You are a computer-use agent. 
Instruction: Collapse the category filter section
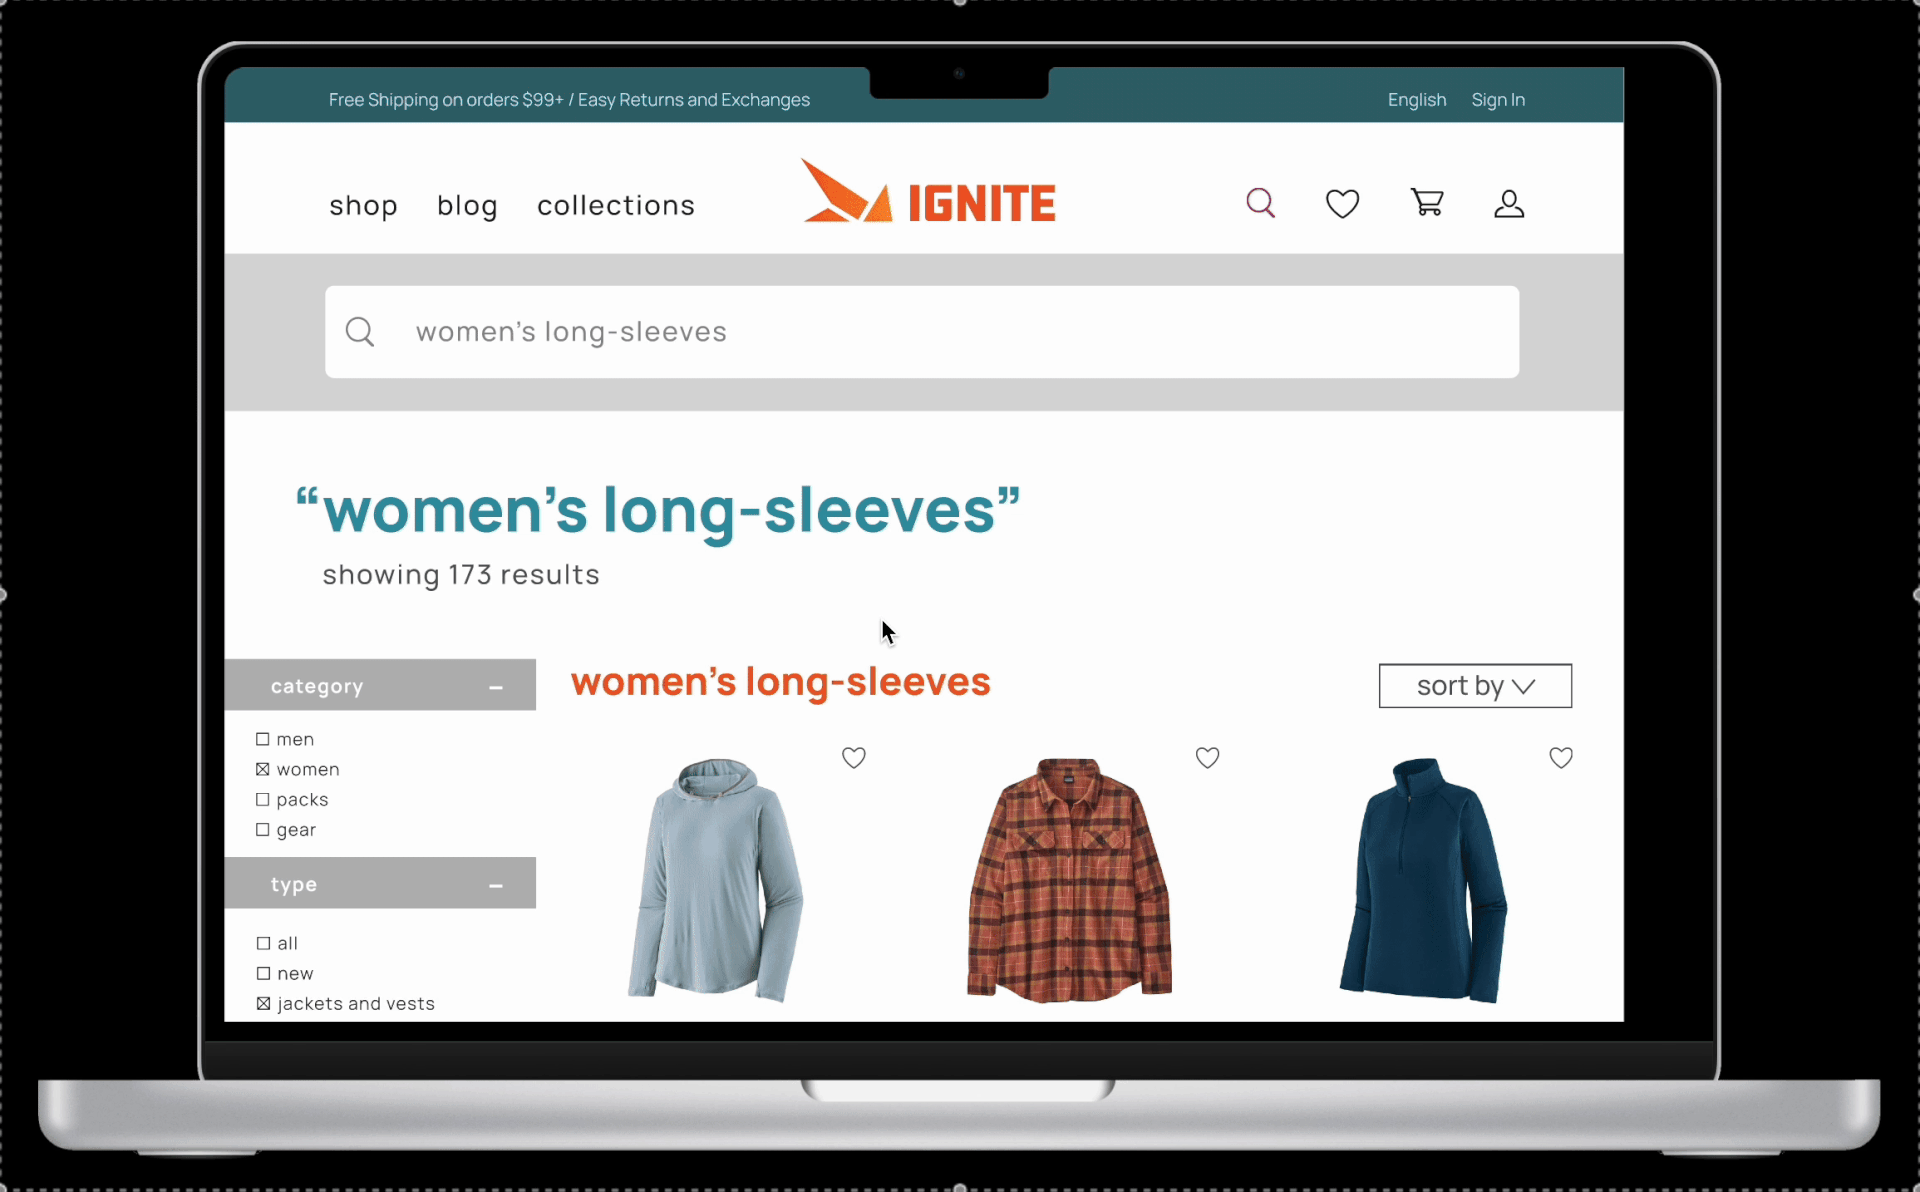496,687
